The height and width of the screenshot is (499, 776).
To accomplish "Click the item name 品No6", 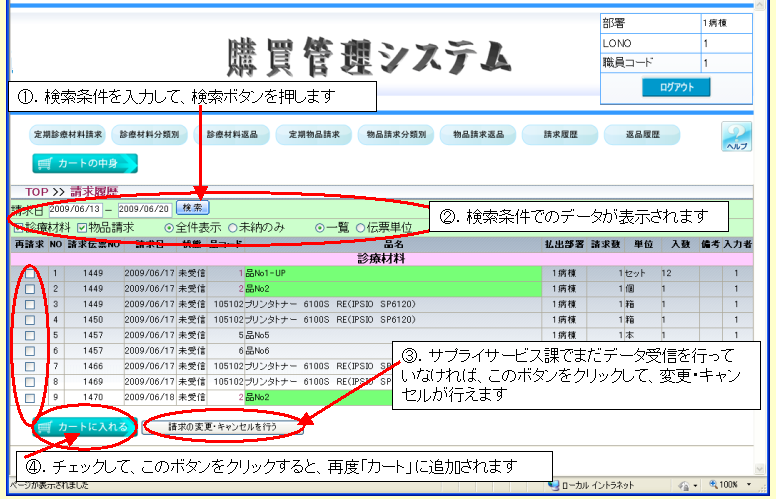I will tap(257, 351).
